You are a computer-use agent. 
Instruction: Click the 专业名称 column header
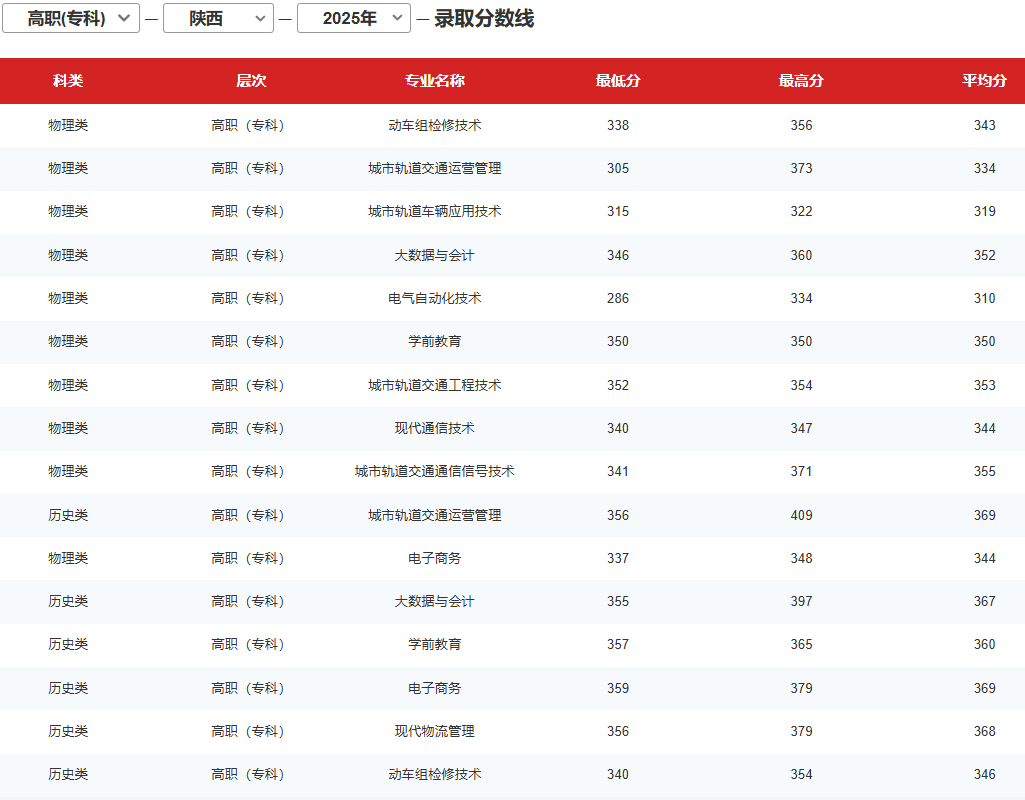coord(435,81)
